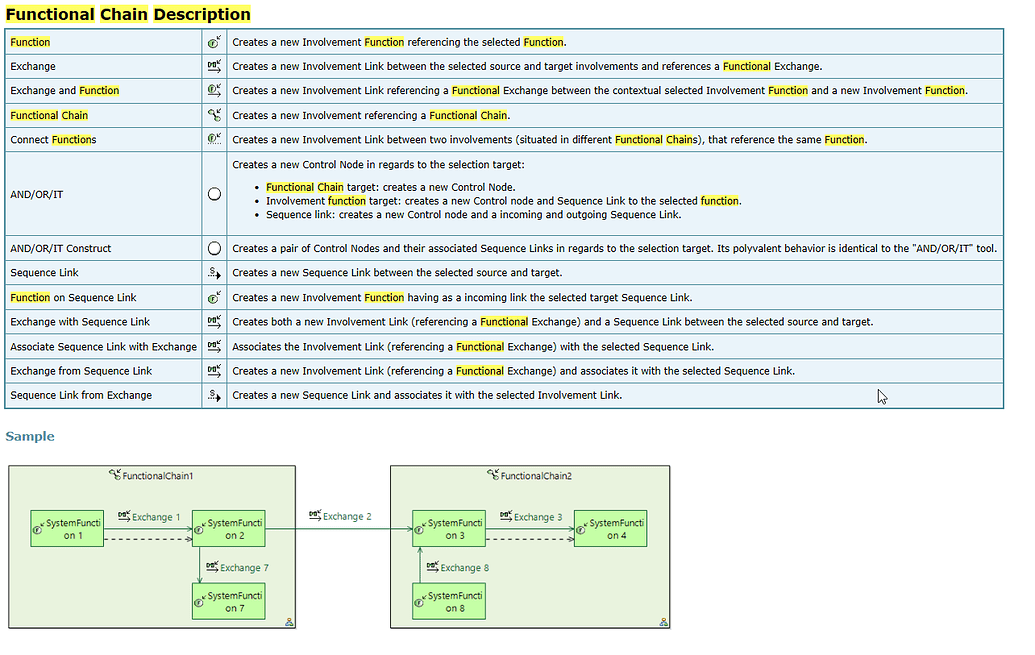Click the Connect Functions row icon

pyautogui.click(x=214, y=139)
